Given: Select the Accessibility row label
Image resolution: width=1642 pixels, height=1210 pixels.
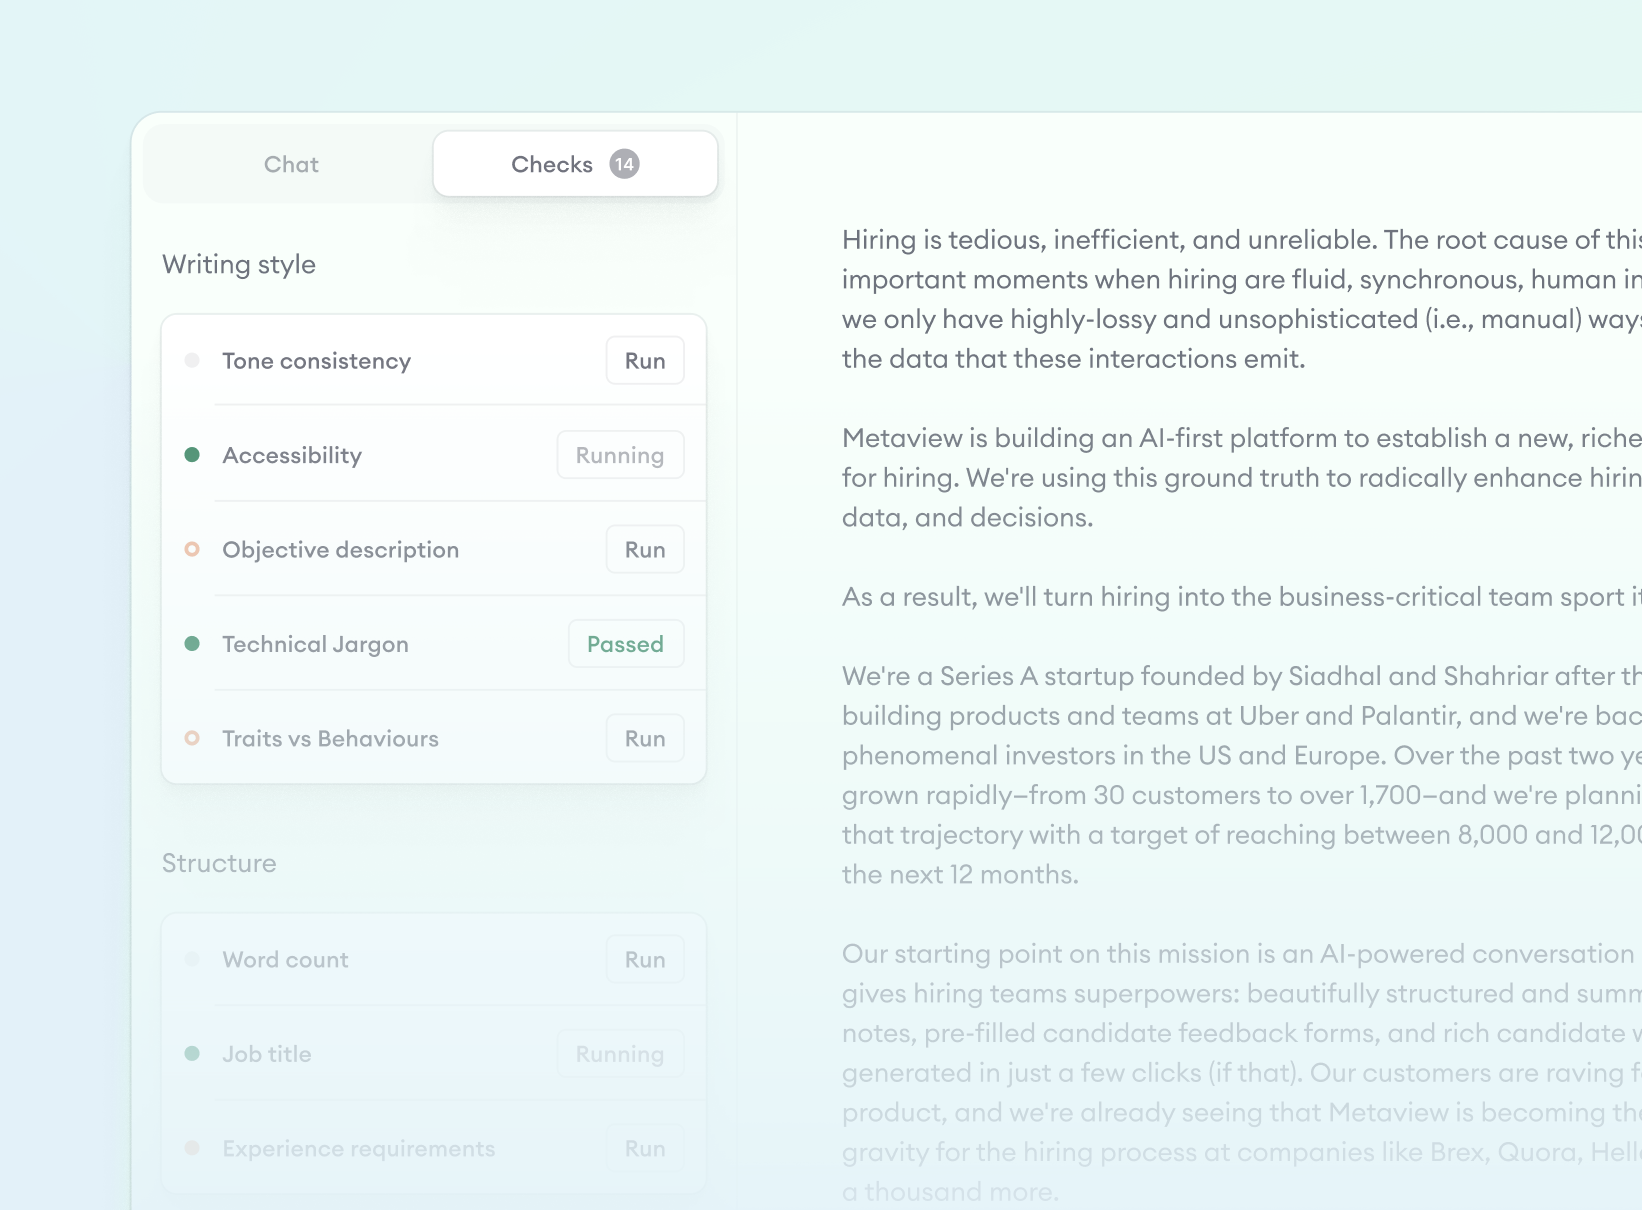Looking at the screenshot, I should click(x=292, y=455).
